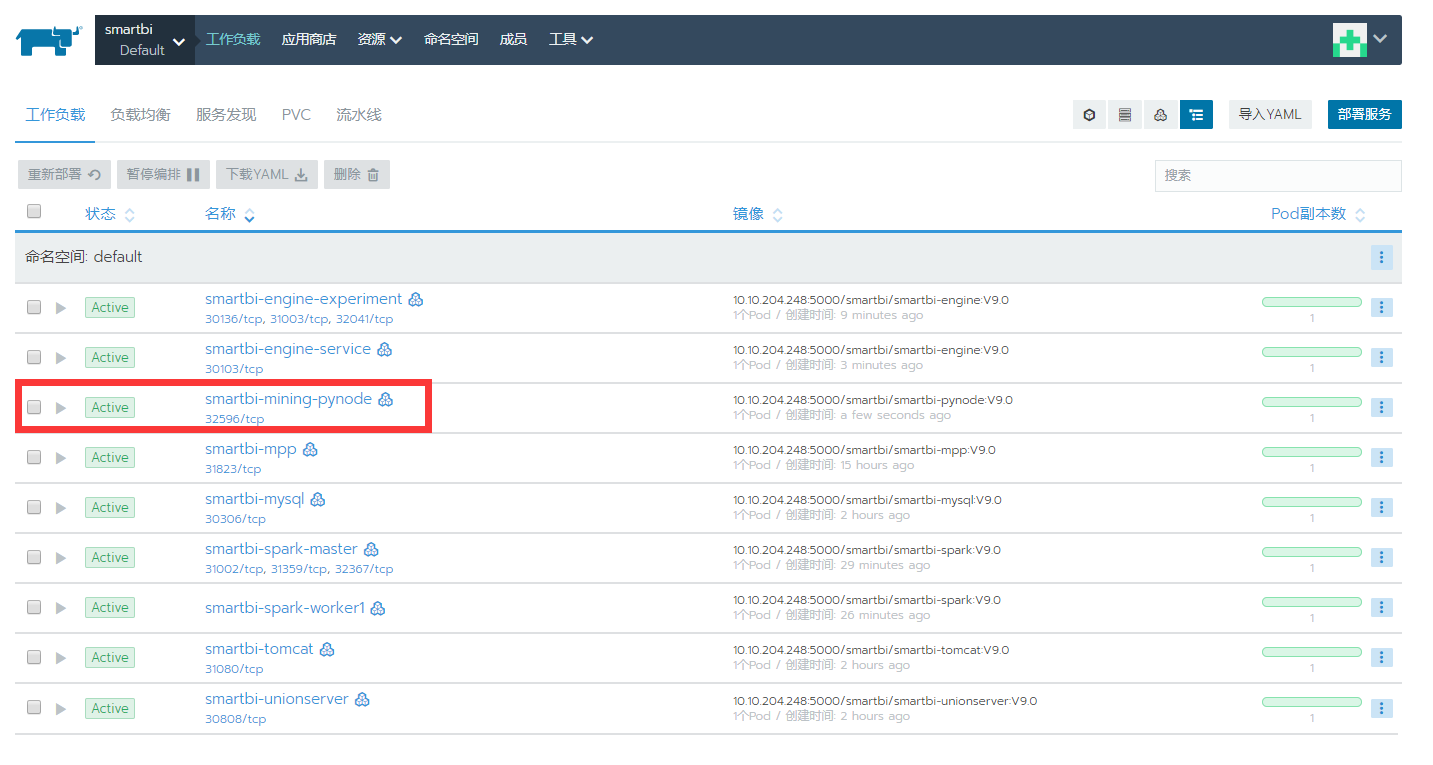Open the user avatar menu
1433x765 pixels.
1361,40
